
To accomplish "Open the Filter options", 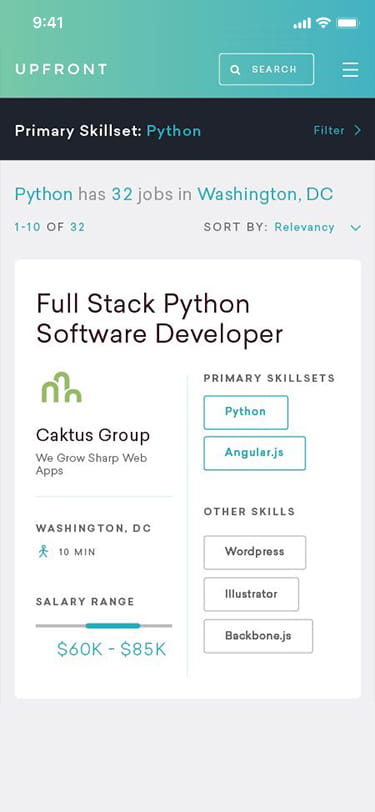I will coord(337,130).
